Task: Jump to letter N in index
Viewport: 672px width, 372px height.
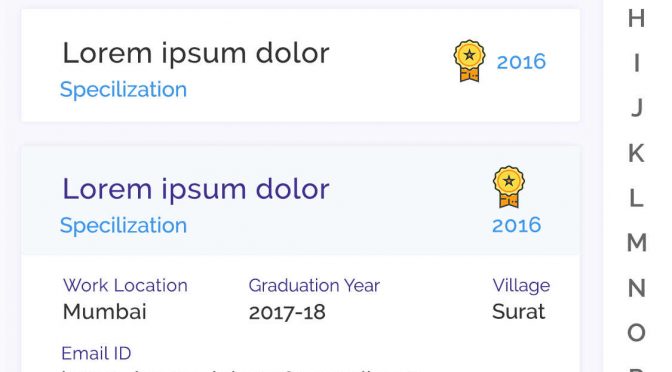Action: pos(636,288)
